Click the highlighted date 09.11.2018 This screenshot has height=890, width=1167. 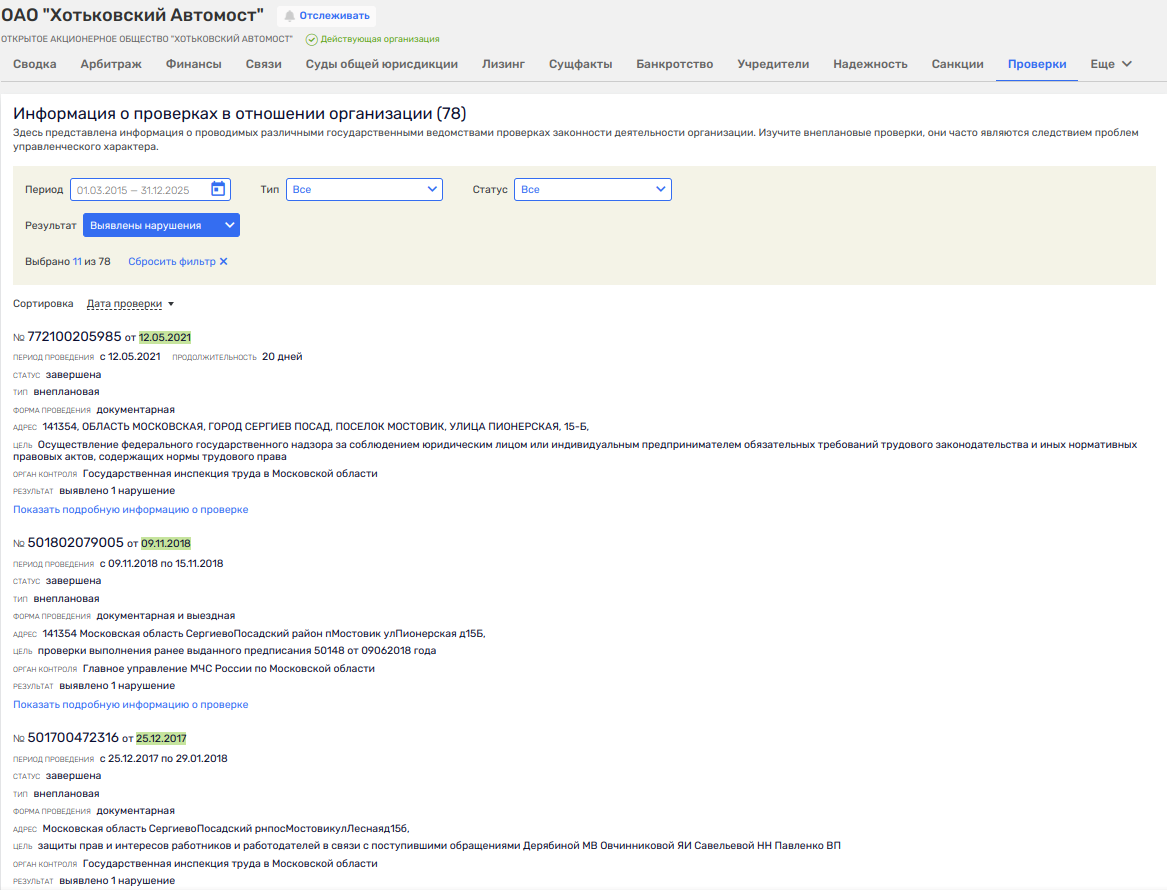(x=166, y=543)
